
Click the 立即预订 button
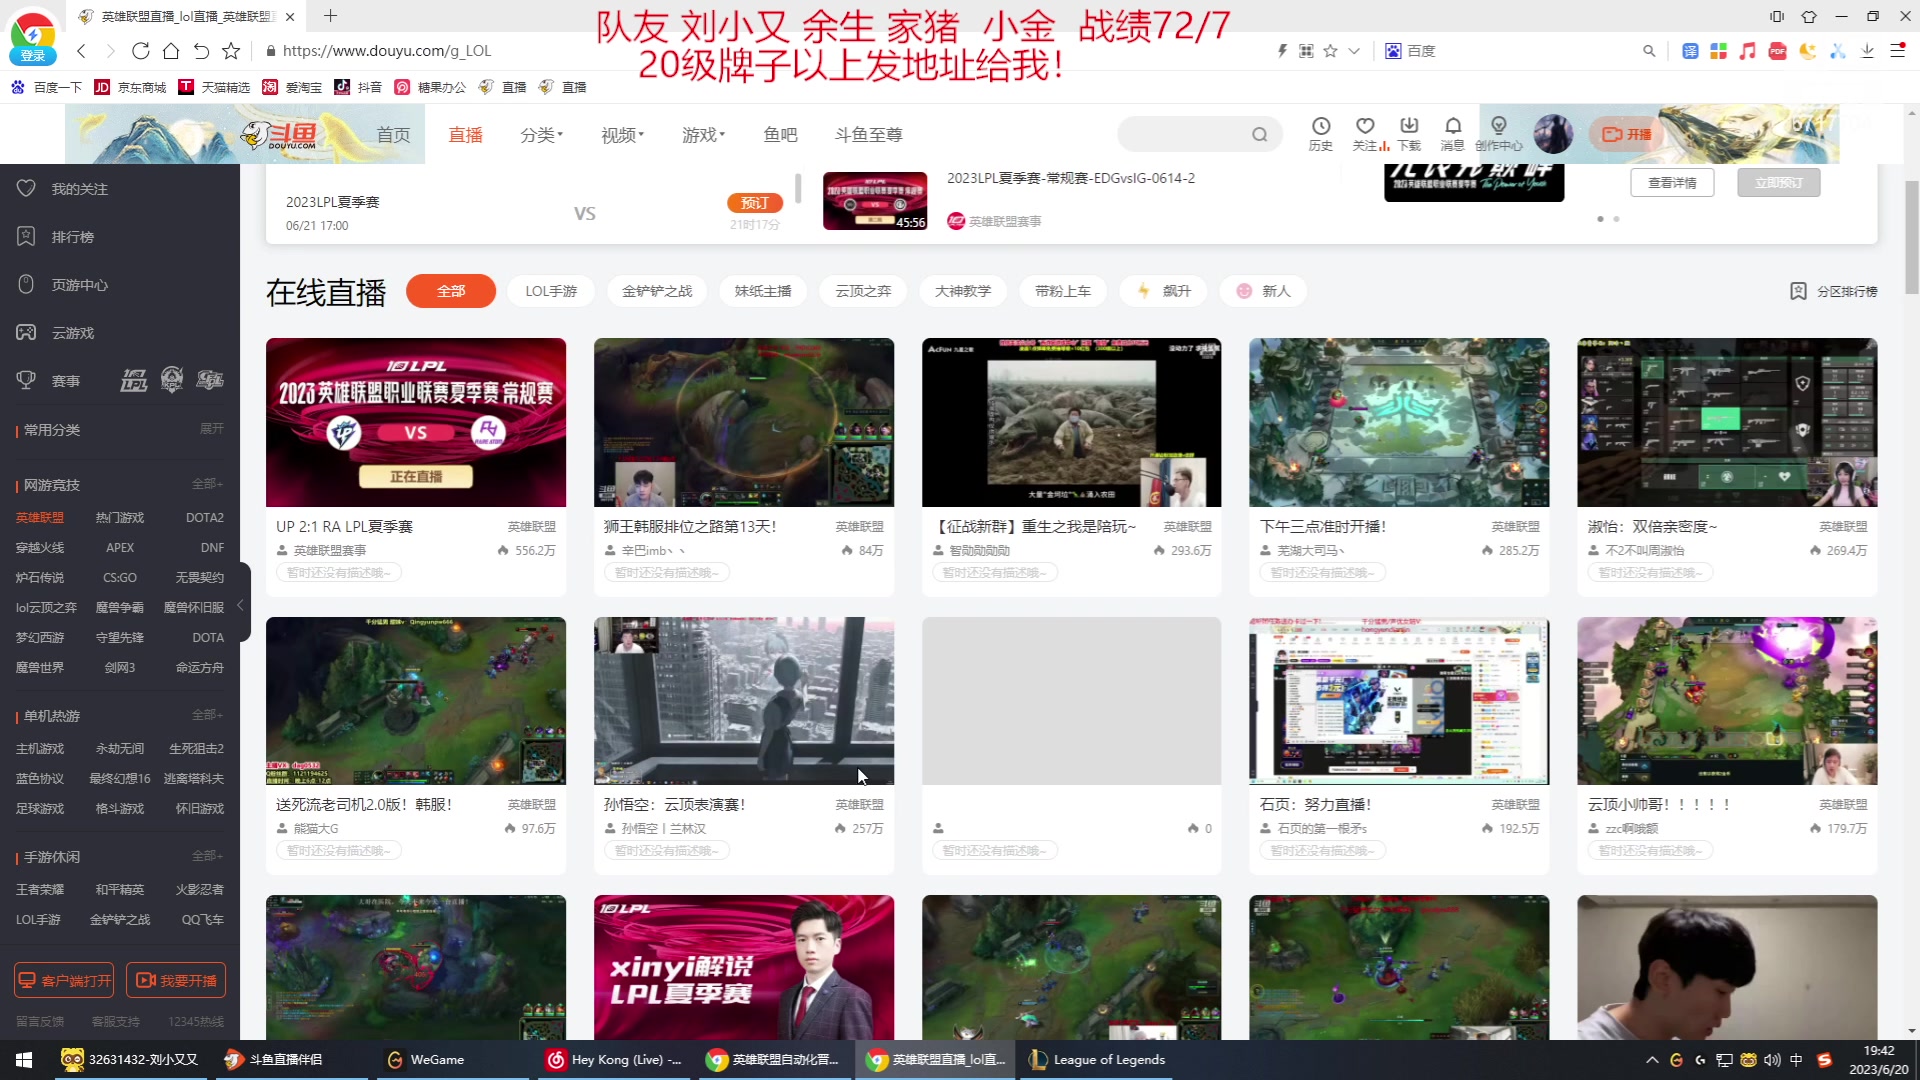click(1778, 182)
